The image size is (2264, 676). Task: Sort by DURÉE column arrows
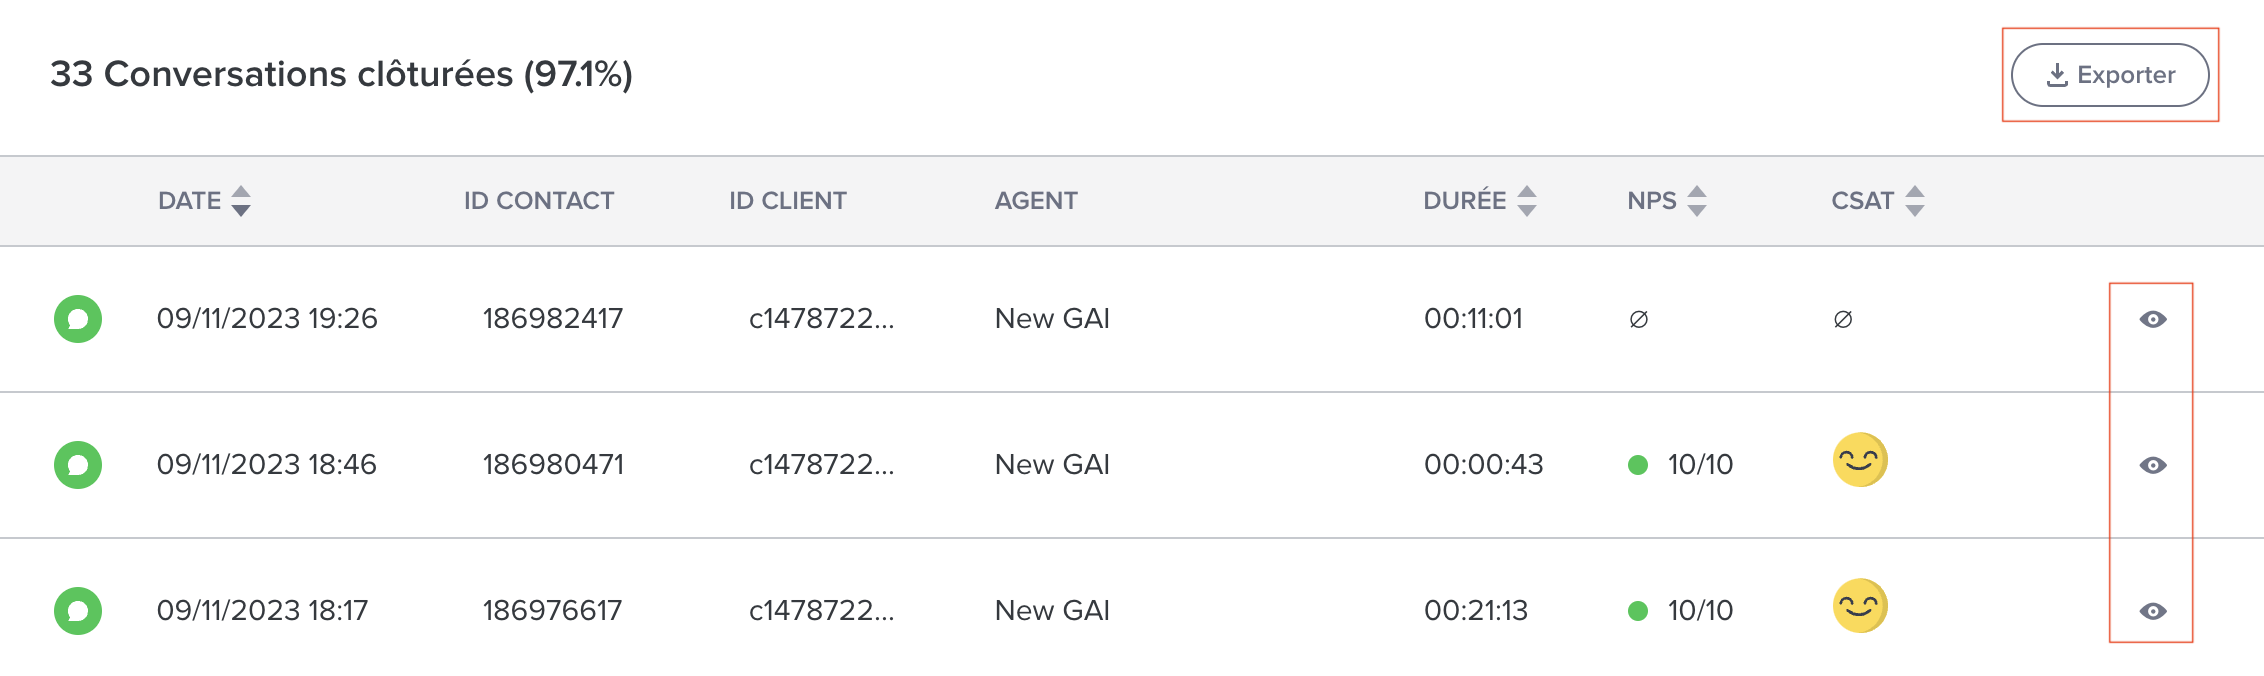click(1527, 201)
